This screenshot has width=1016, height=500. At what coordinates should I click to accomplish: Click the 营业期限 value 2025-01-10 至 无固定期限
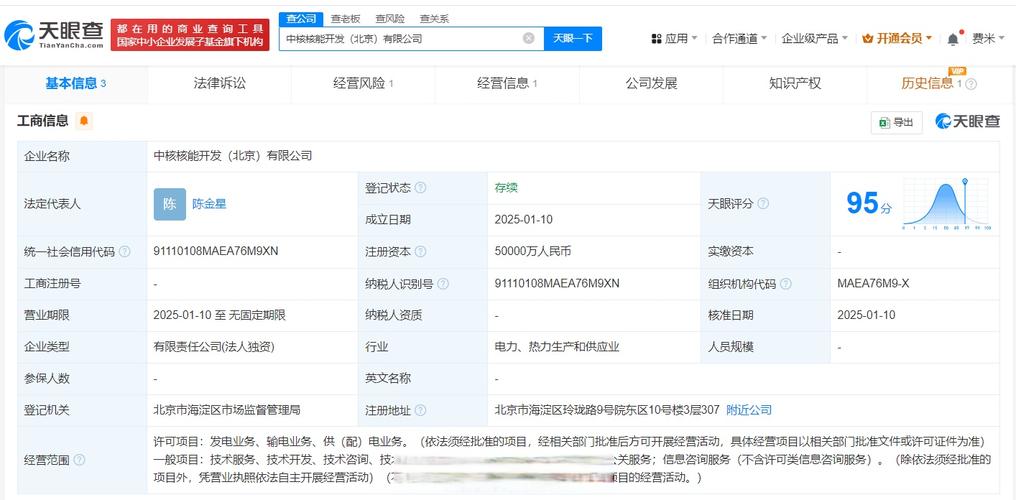click(220, 315)
